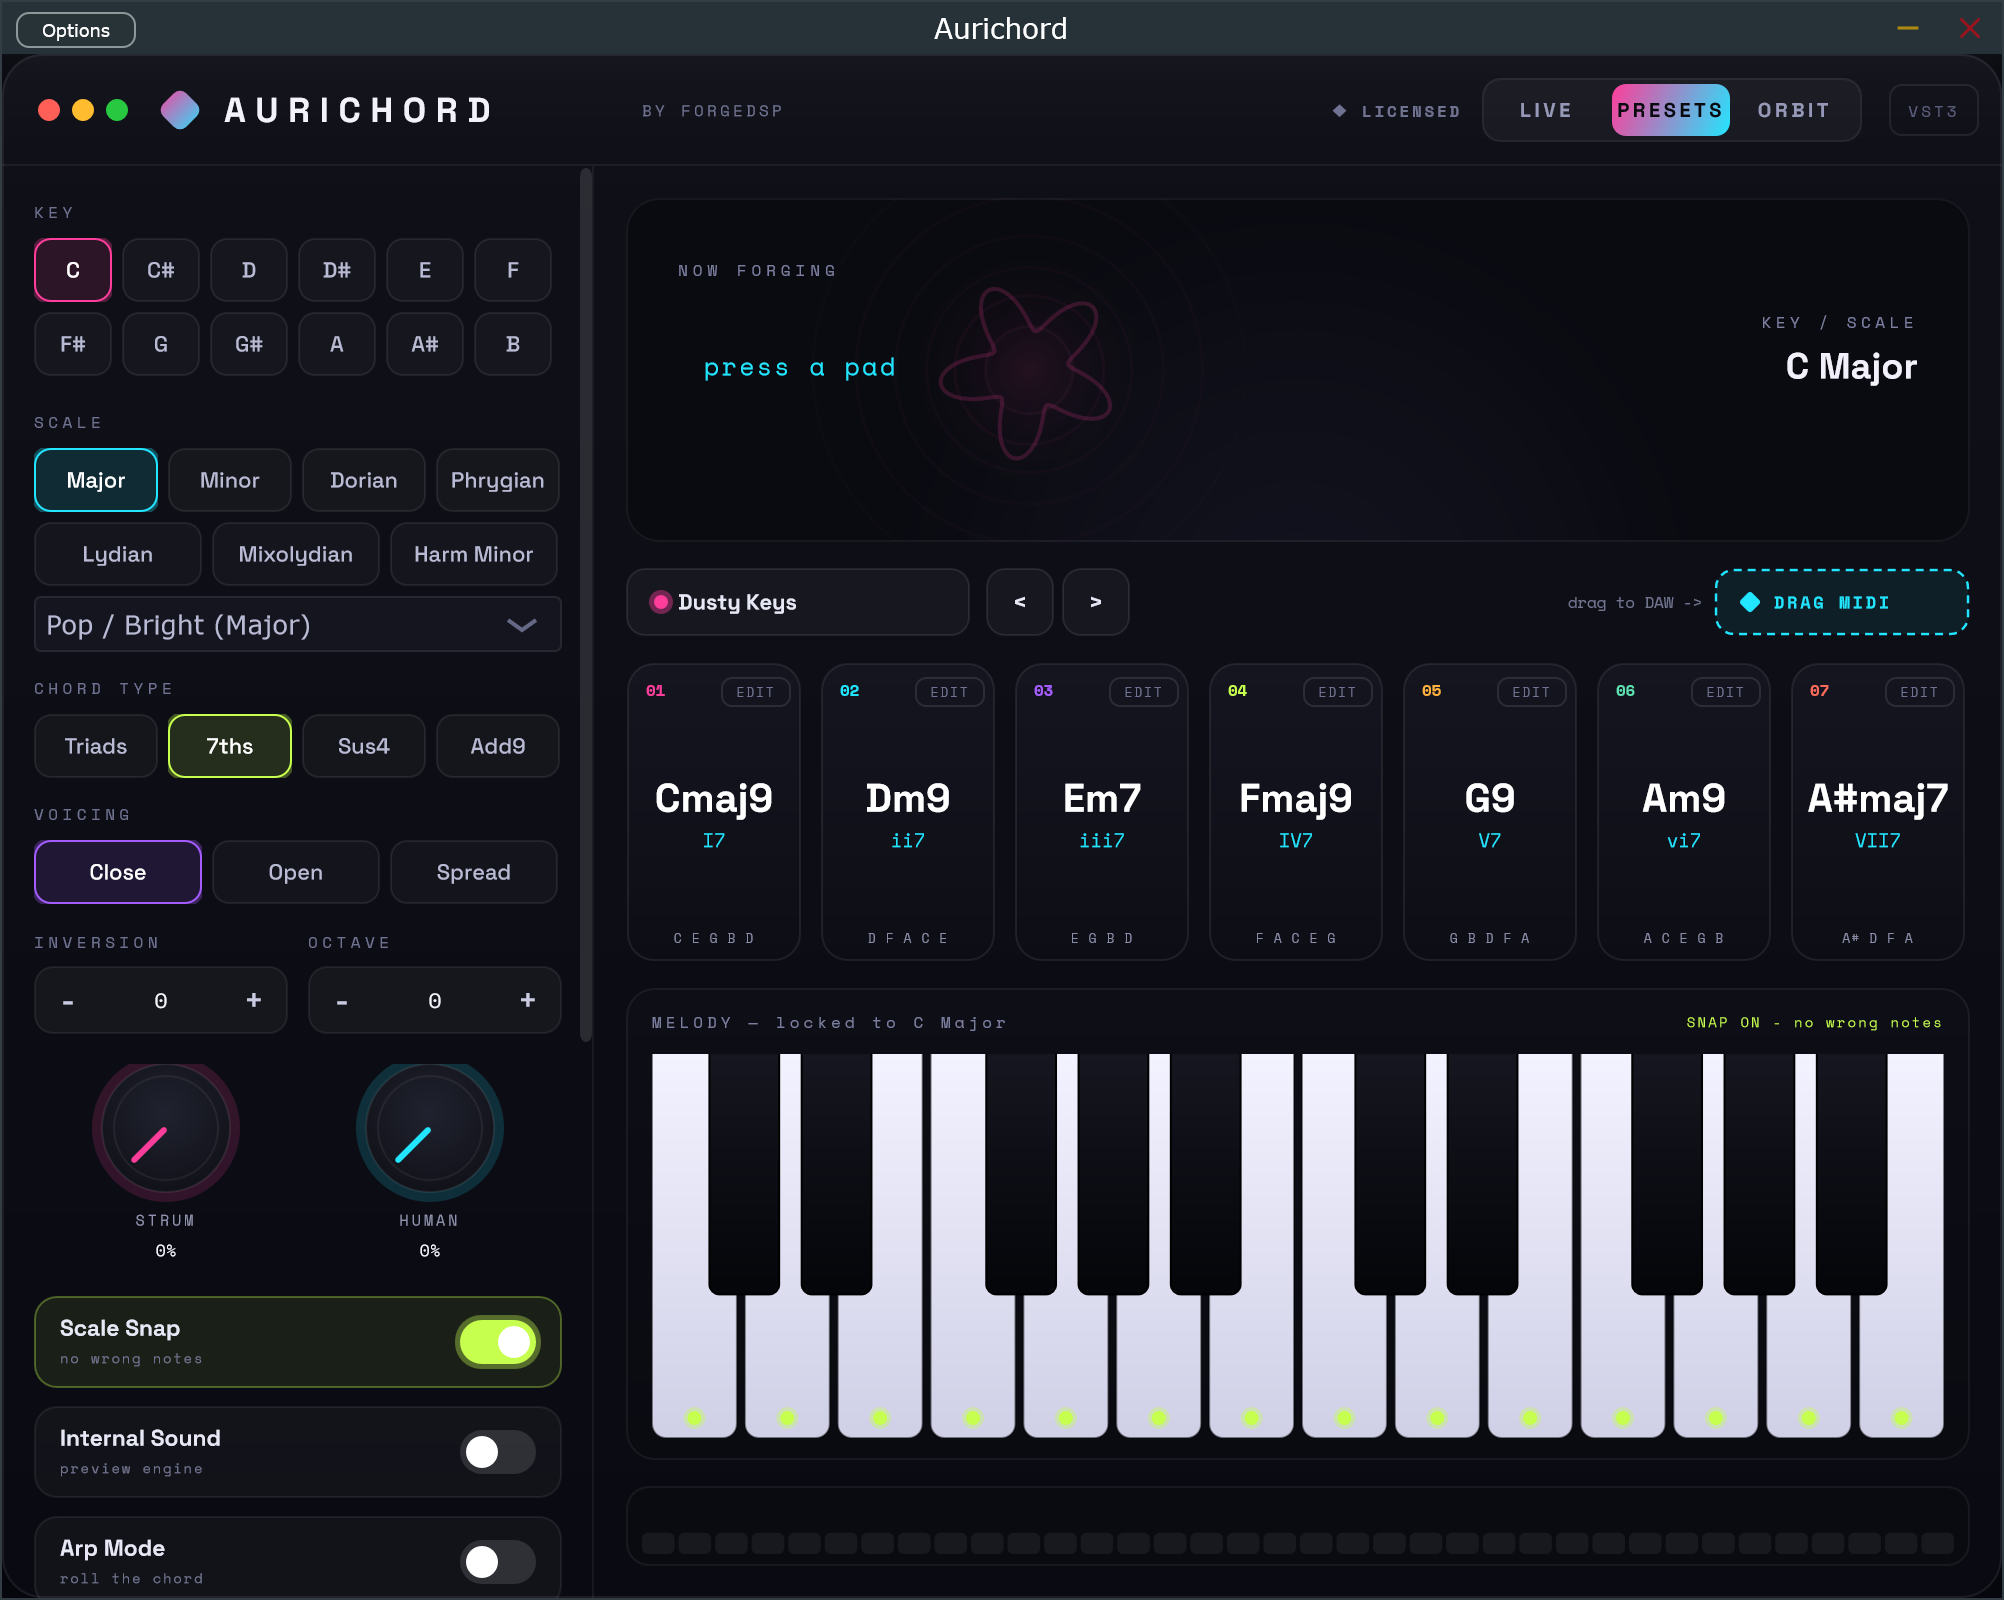Trigger the Cmaj9 chord pad
This screenshot has width=2004, height=1600.
714,812
